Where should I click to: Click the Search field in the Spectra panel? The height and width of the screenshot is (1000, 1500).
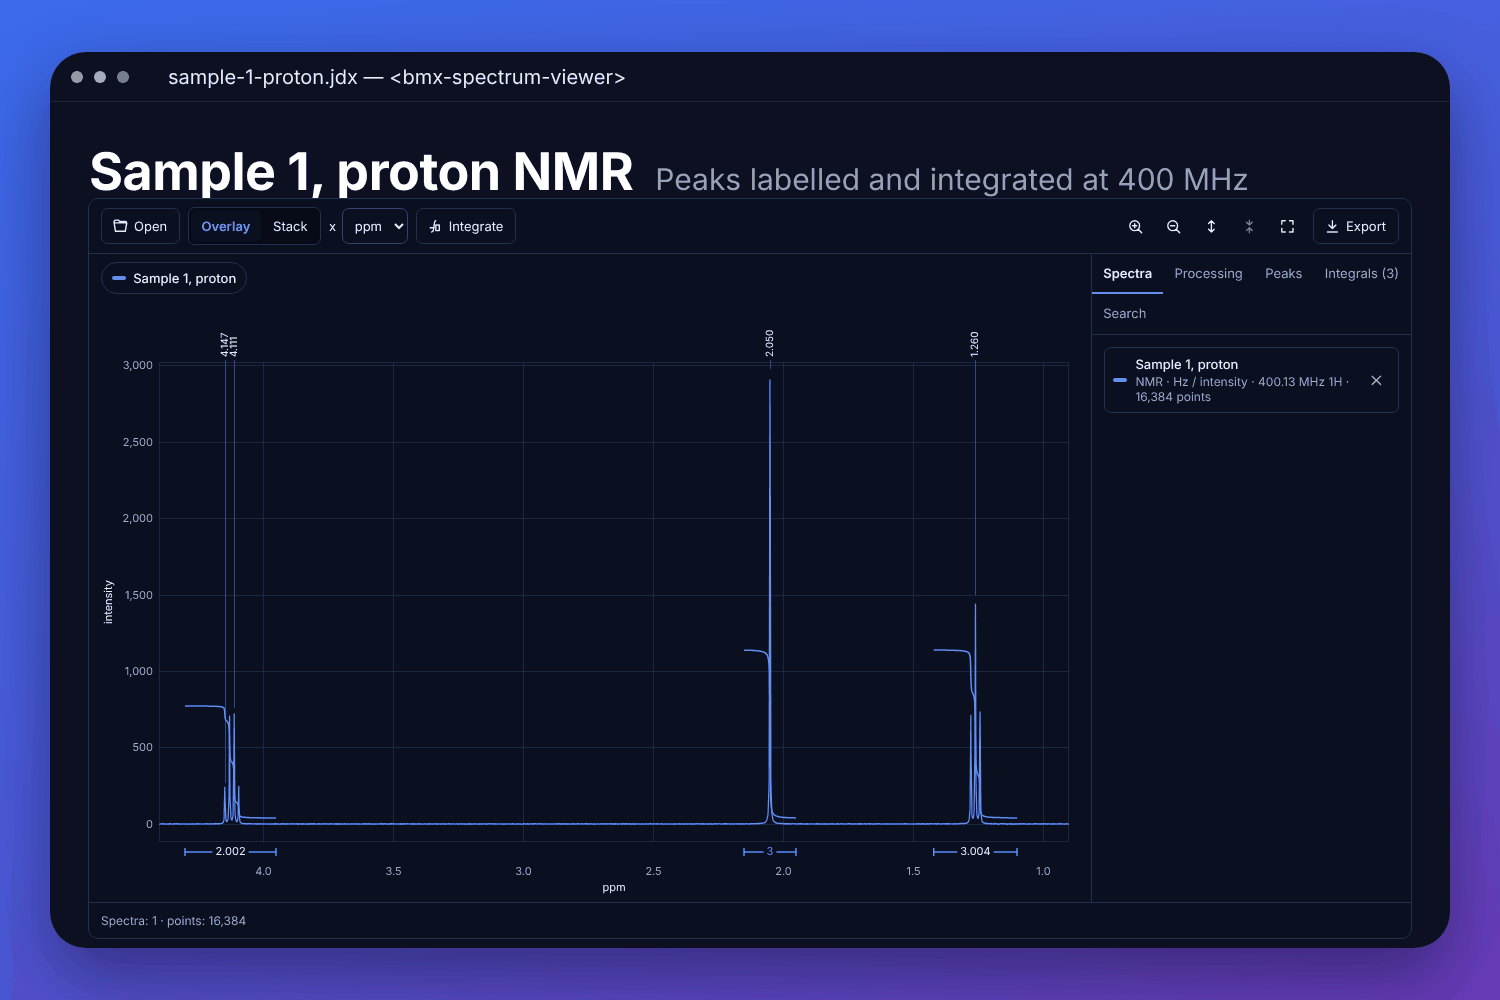pyautogui.click(x=1251, y=313)
